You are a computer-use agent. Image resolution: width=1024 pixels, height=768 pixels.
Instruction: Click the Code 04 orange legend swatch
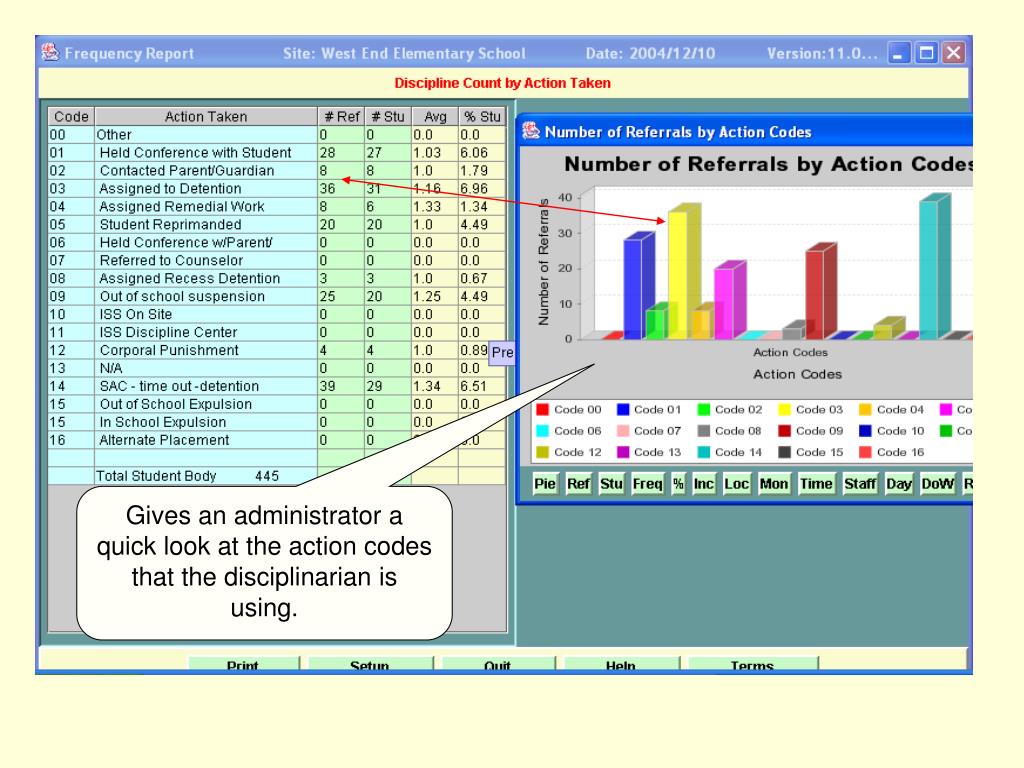[865, 409]
